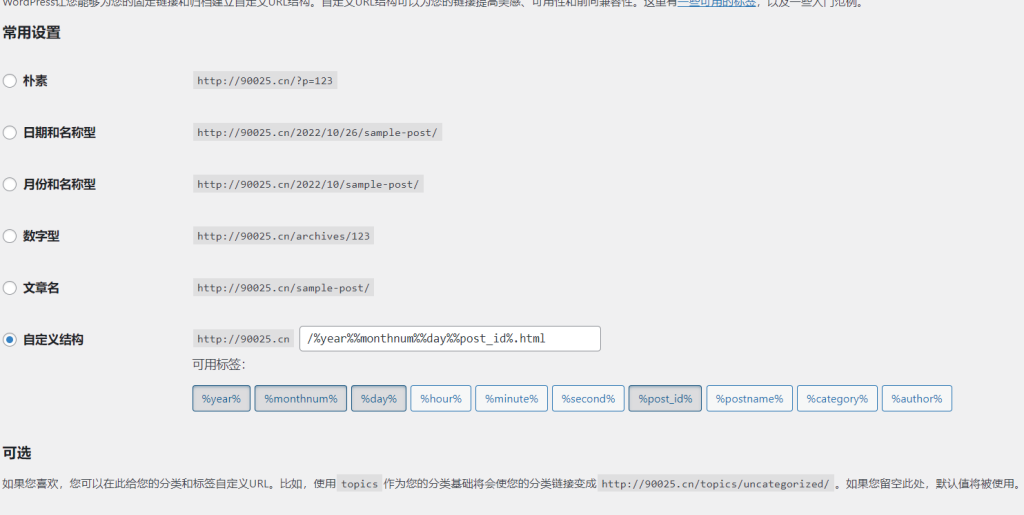Choose the 日期和名称型 permalink option
Viewport: 1024px width, 515px height.
pos(10,133)
